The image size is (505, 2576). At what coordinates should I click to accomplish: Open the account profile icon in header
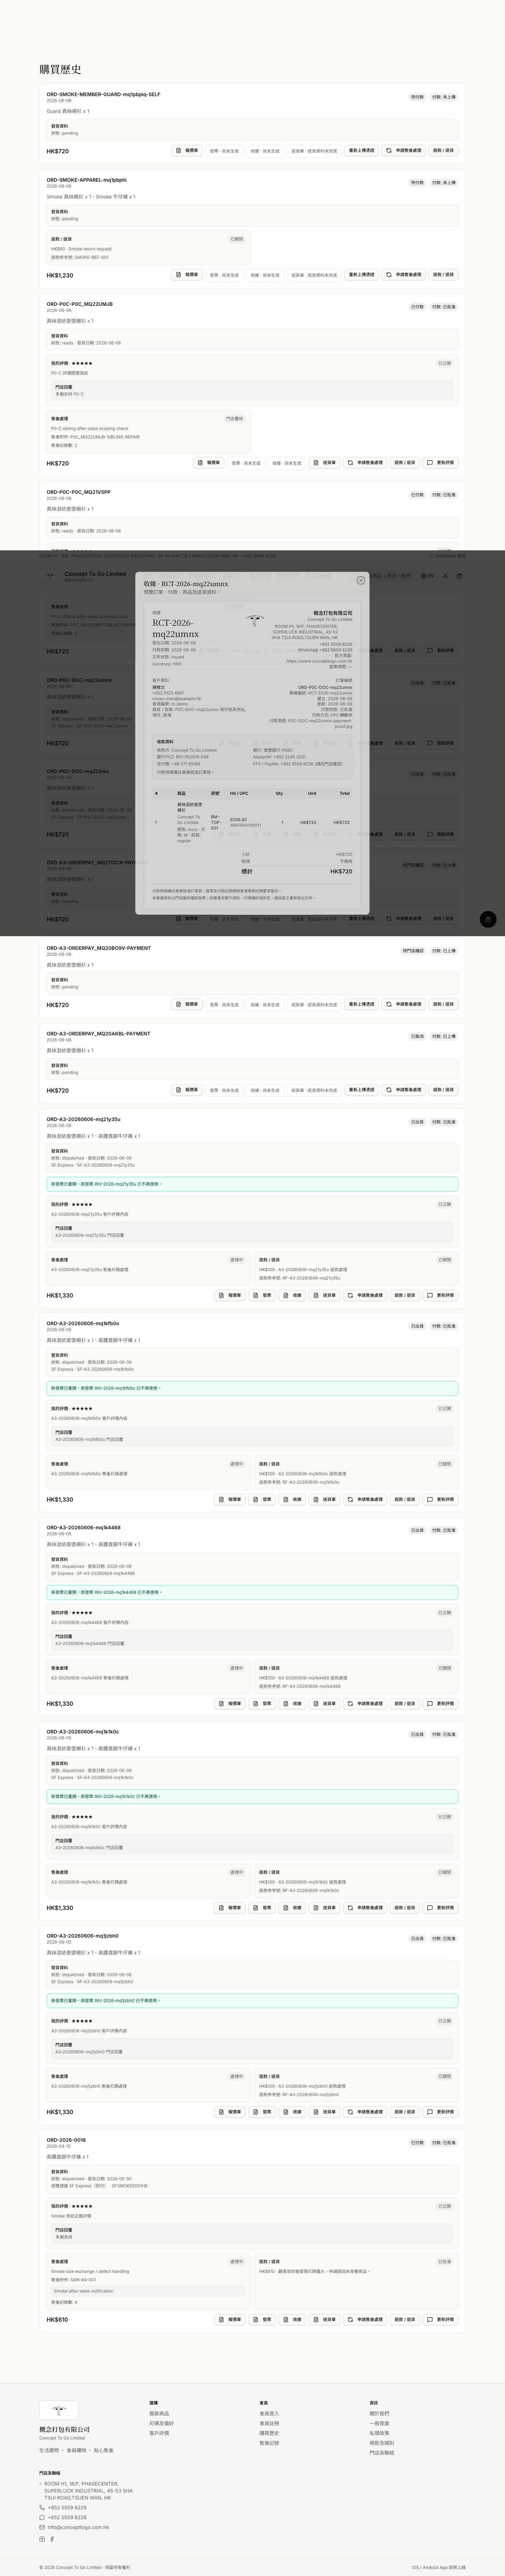point(446,576)
